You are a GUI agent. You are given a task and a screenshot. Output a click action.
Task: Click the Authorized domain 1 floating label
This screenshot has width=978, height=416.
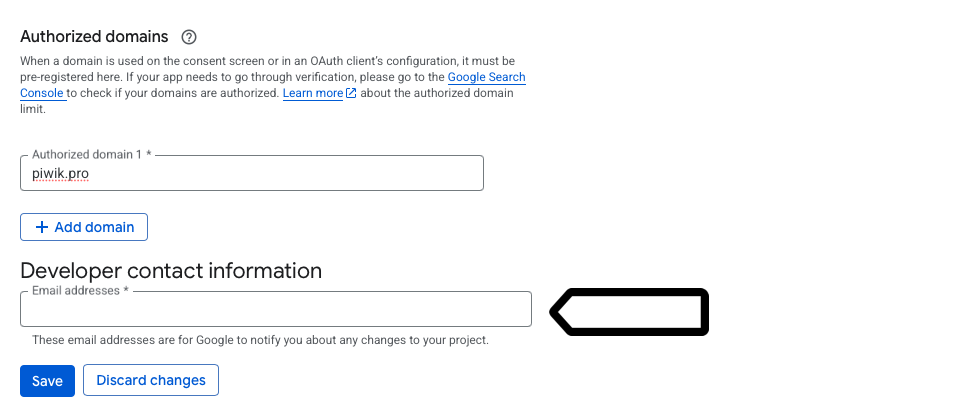coord(91,155)
